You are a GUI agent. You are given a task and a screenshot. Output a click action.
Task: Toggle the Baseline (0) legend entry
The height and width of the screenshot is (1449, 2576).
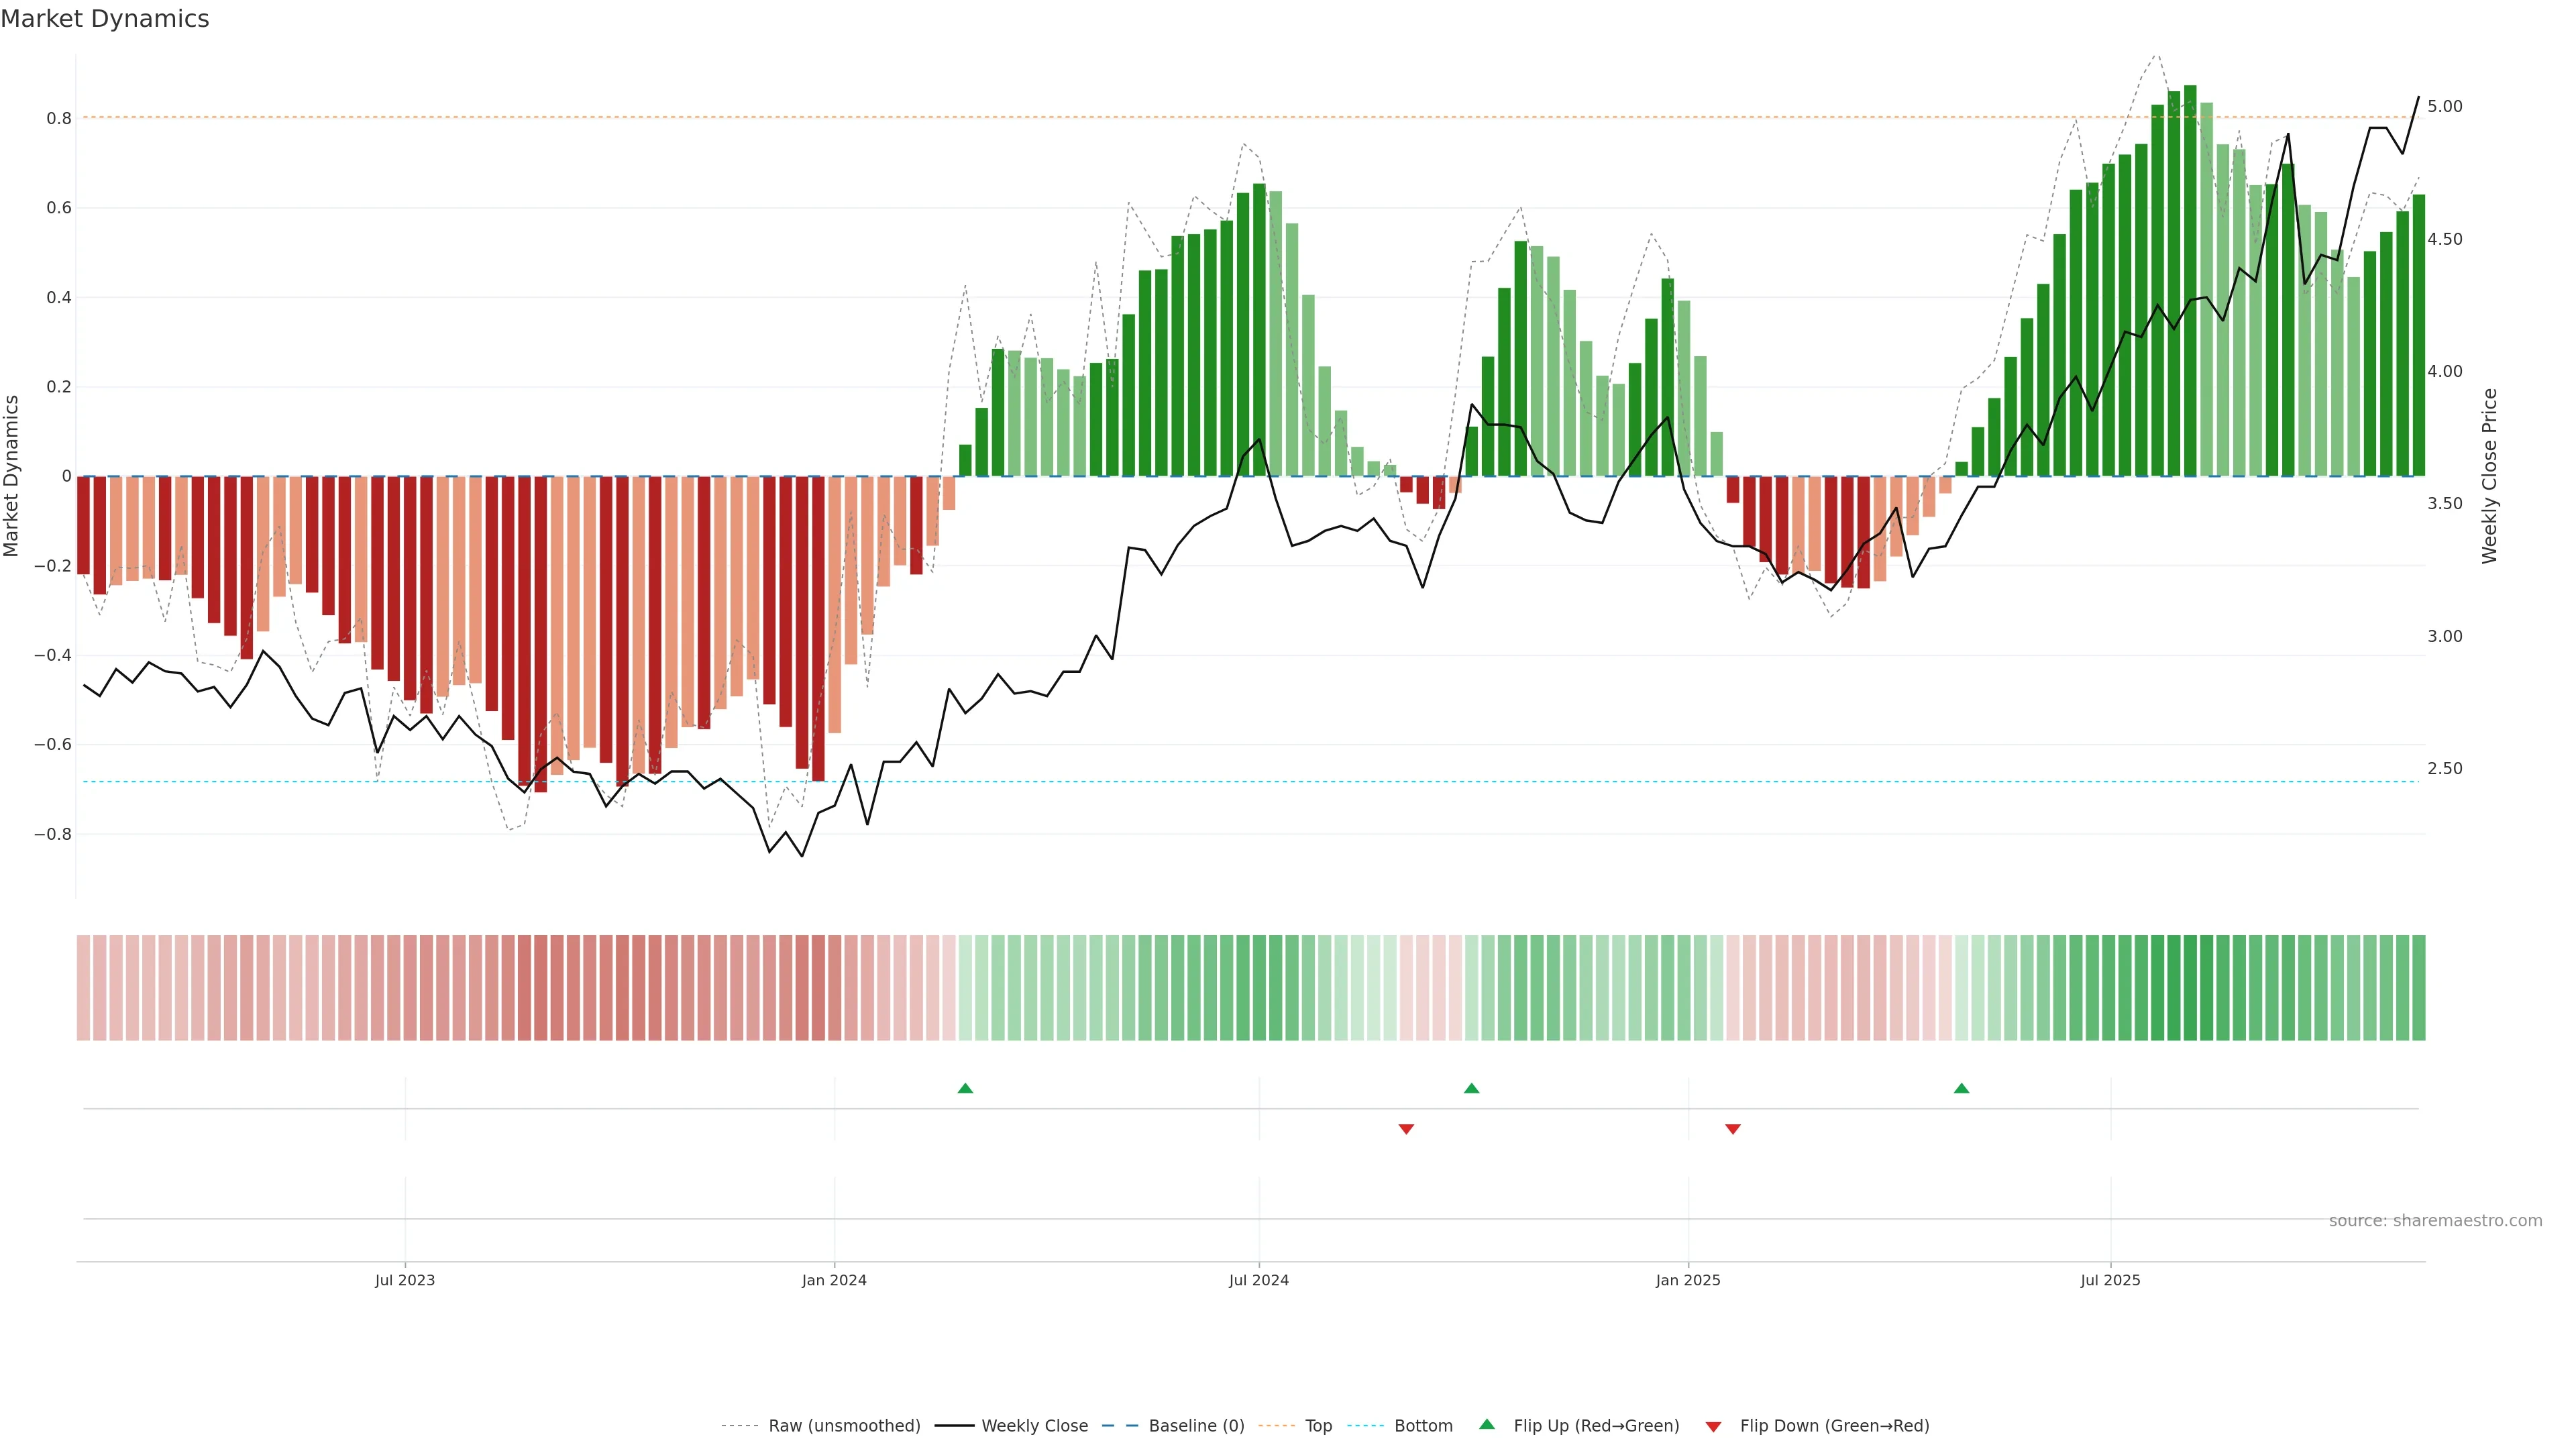(x=1196, y=1426)
